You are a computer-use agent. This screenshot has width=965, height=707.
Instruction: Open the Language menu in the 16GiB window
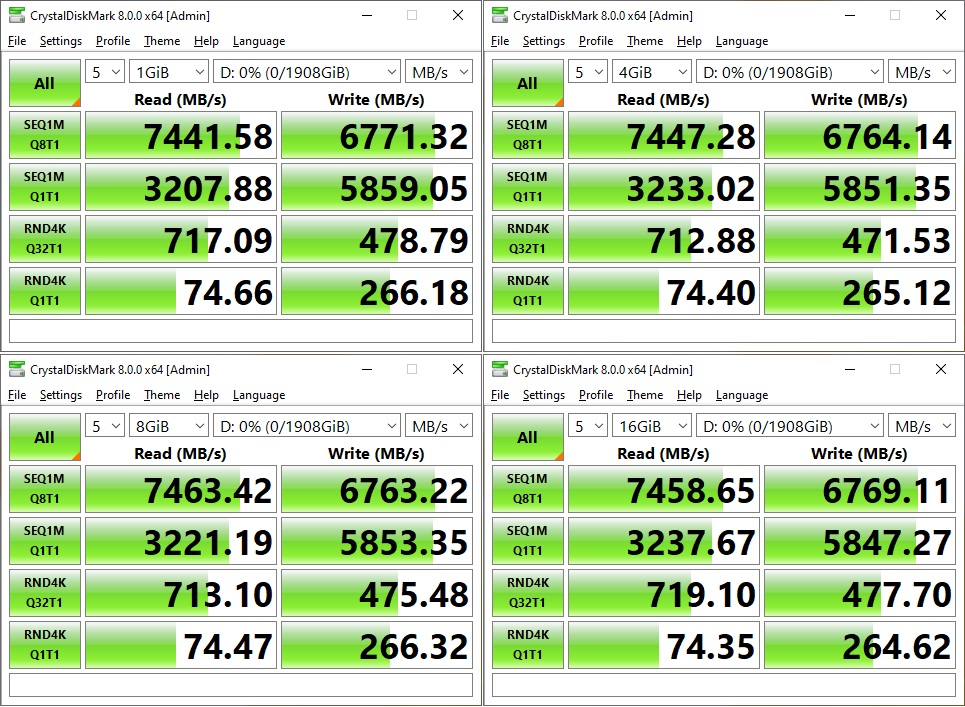(741, 395)
